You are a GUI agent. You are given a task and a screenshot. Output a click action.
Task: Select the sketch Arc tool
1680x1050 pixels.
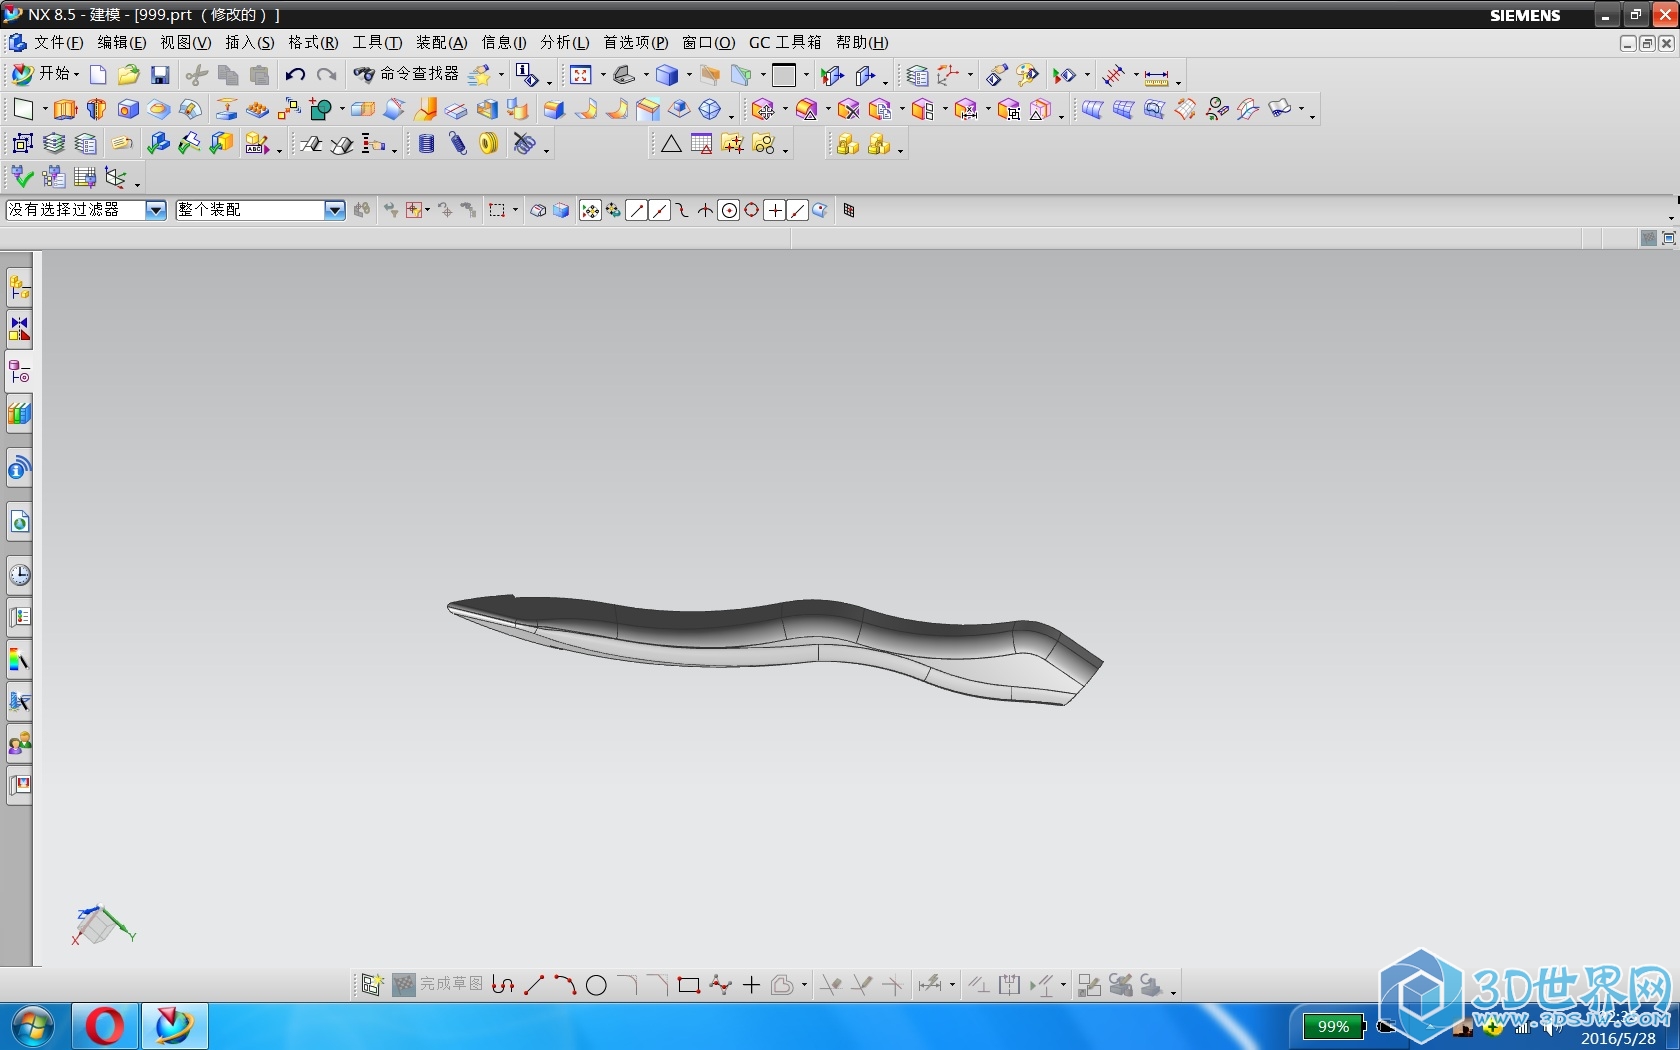coord(565,985)
